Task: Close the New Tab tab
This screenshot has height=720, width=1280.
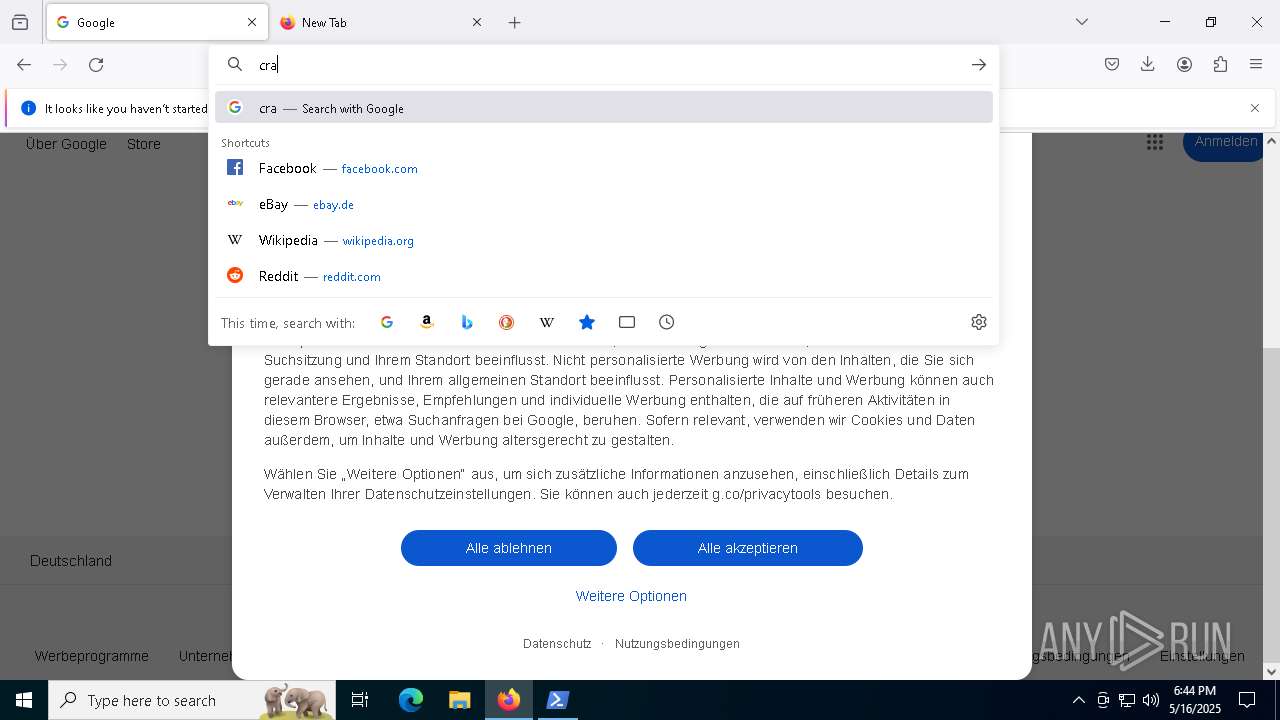Action: 477,22
